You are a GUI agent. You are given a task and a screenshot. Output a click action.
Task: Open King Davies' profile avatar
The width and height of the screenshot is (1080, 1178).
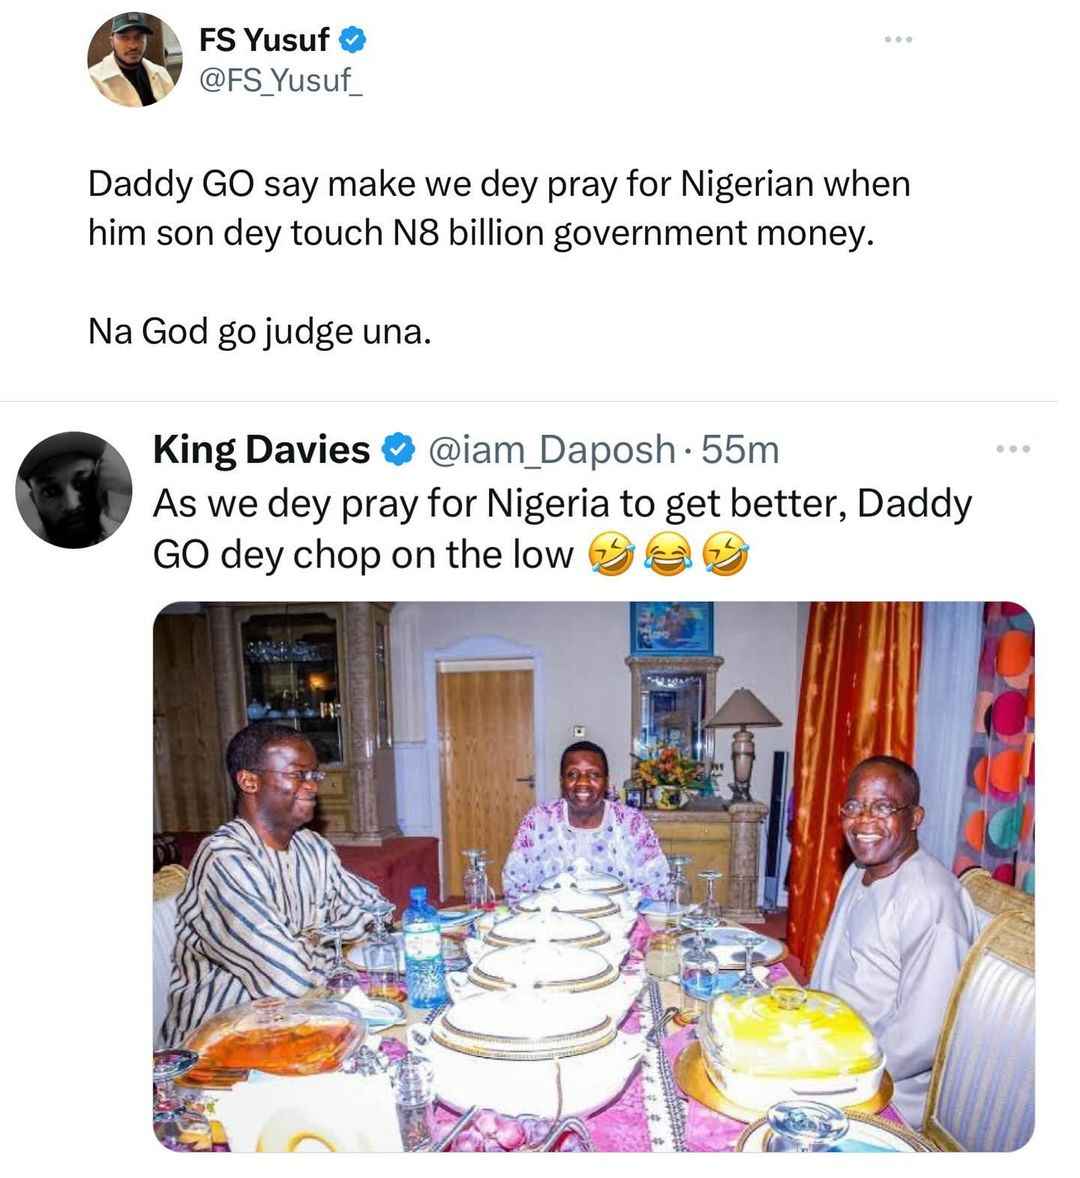[74, 489]
